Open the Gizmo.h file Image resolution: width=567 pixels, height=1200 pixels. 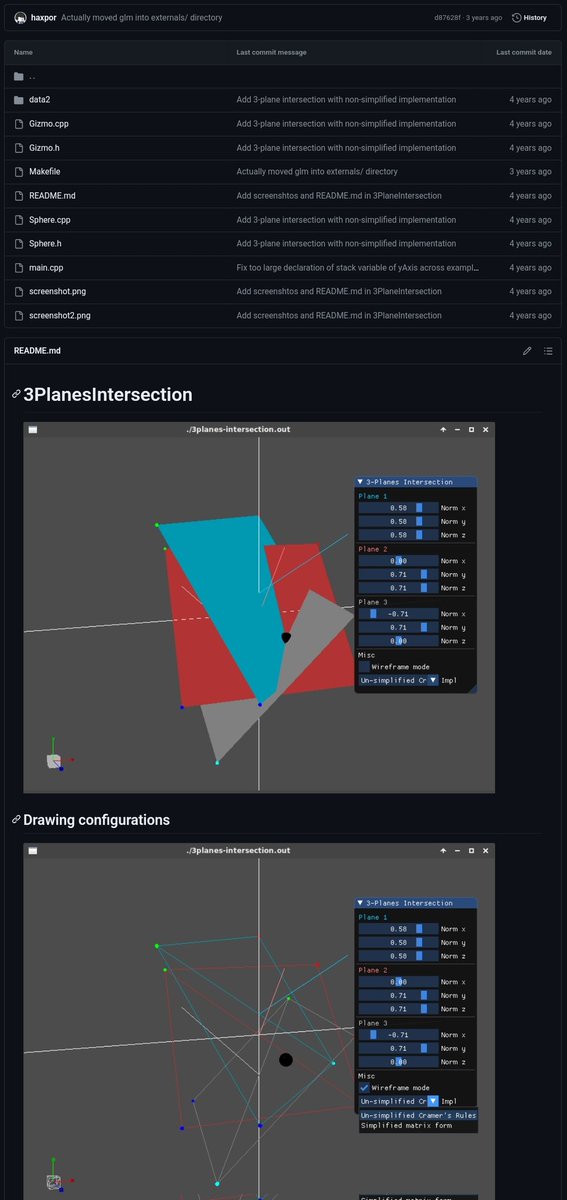pyautogui.click(x=45, y=148)
